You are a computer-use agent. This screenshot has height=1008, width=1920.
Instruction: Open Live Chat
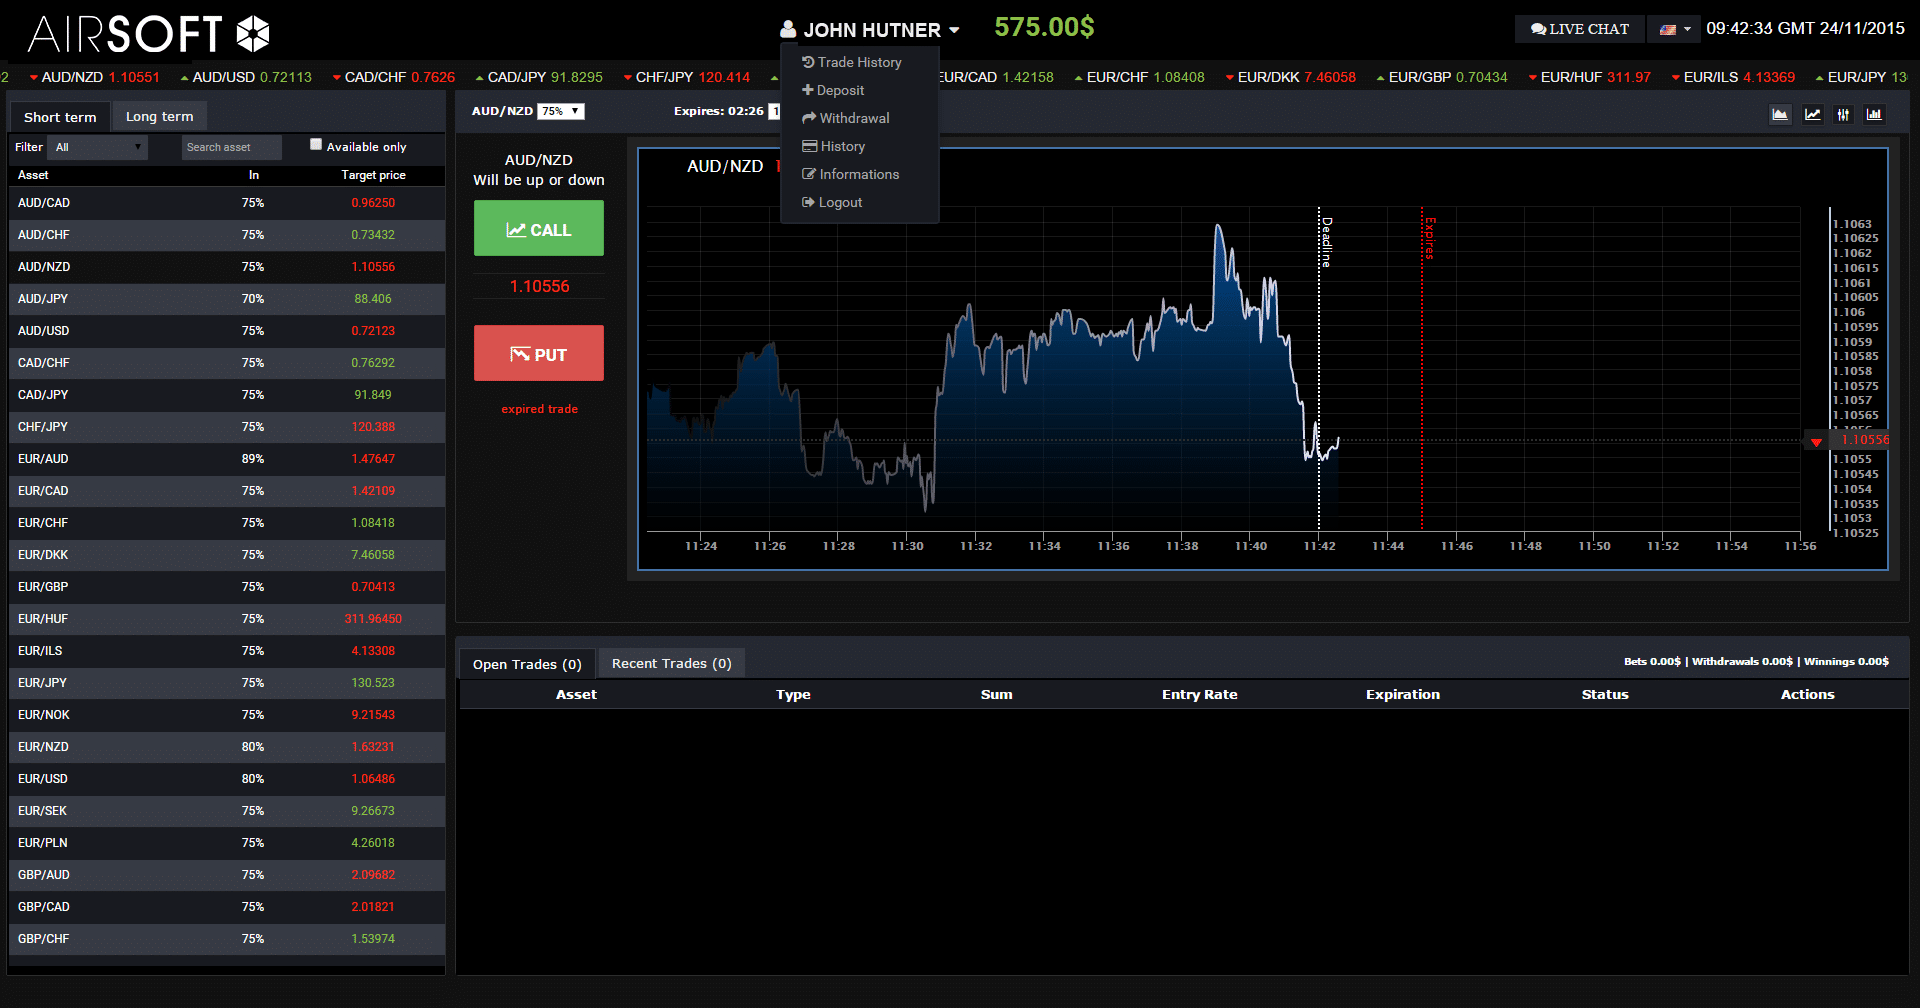1579,29
